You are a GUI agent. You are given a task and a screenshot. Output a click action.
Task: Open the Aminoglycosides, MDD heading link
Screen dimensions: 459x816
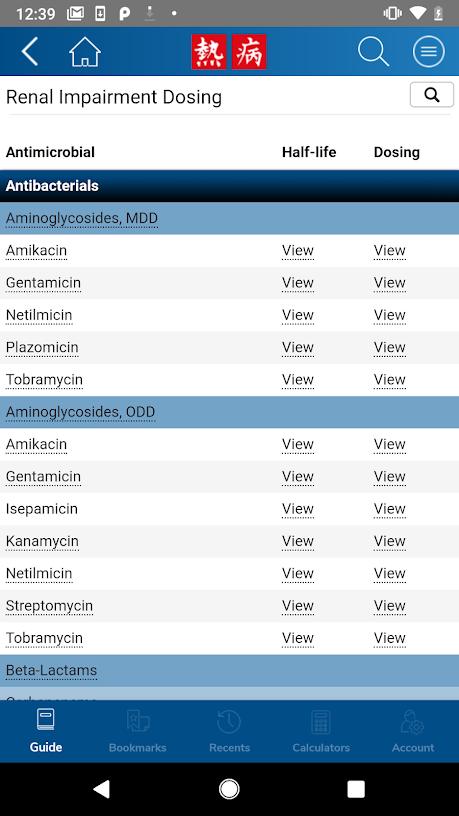[82, 219]
